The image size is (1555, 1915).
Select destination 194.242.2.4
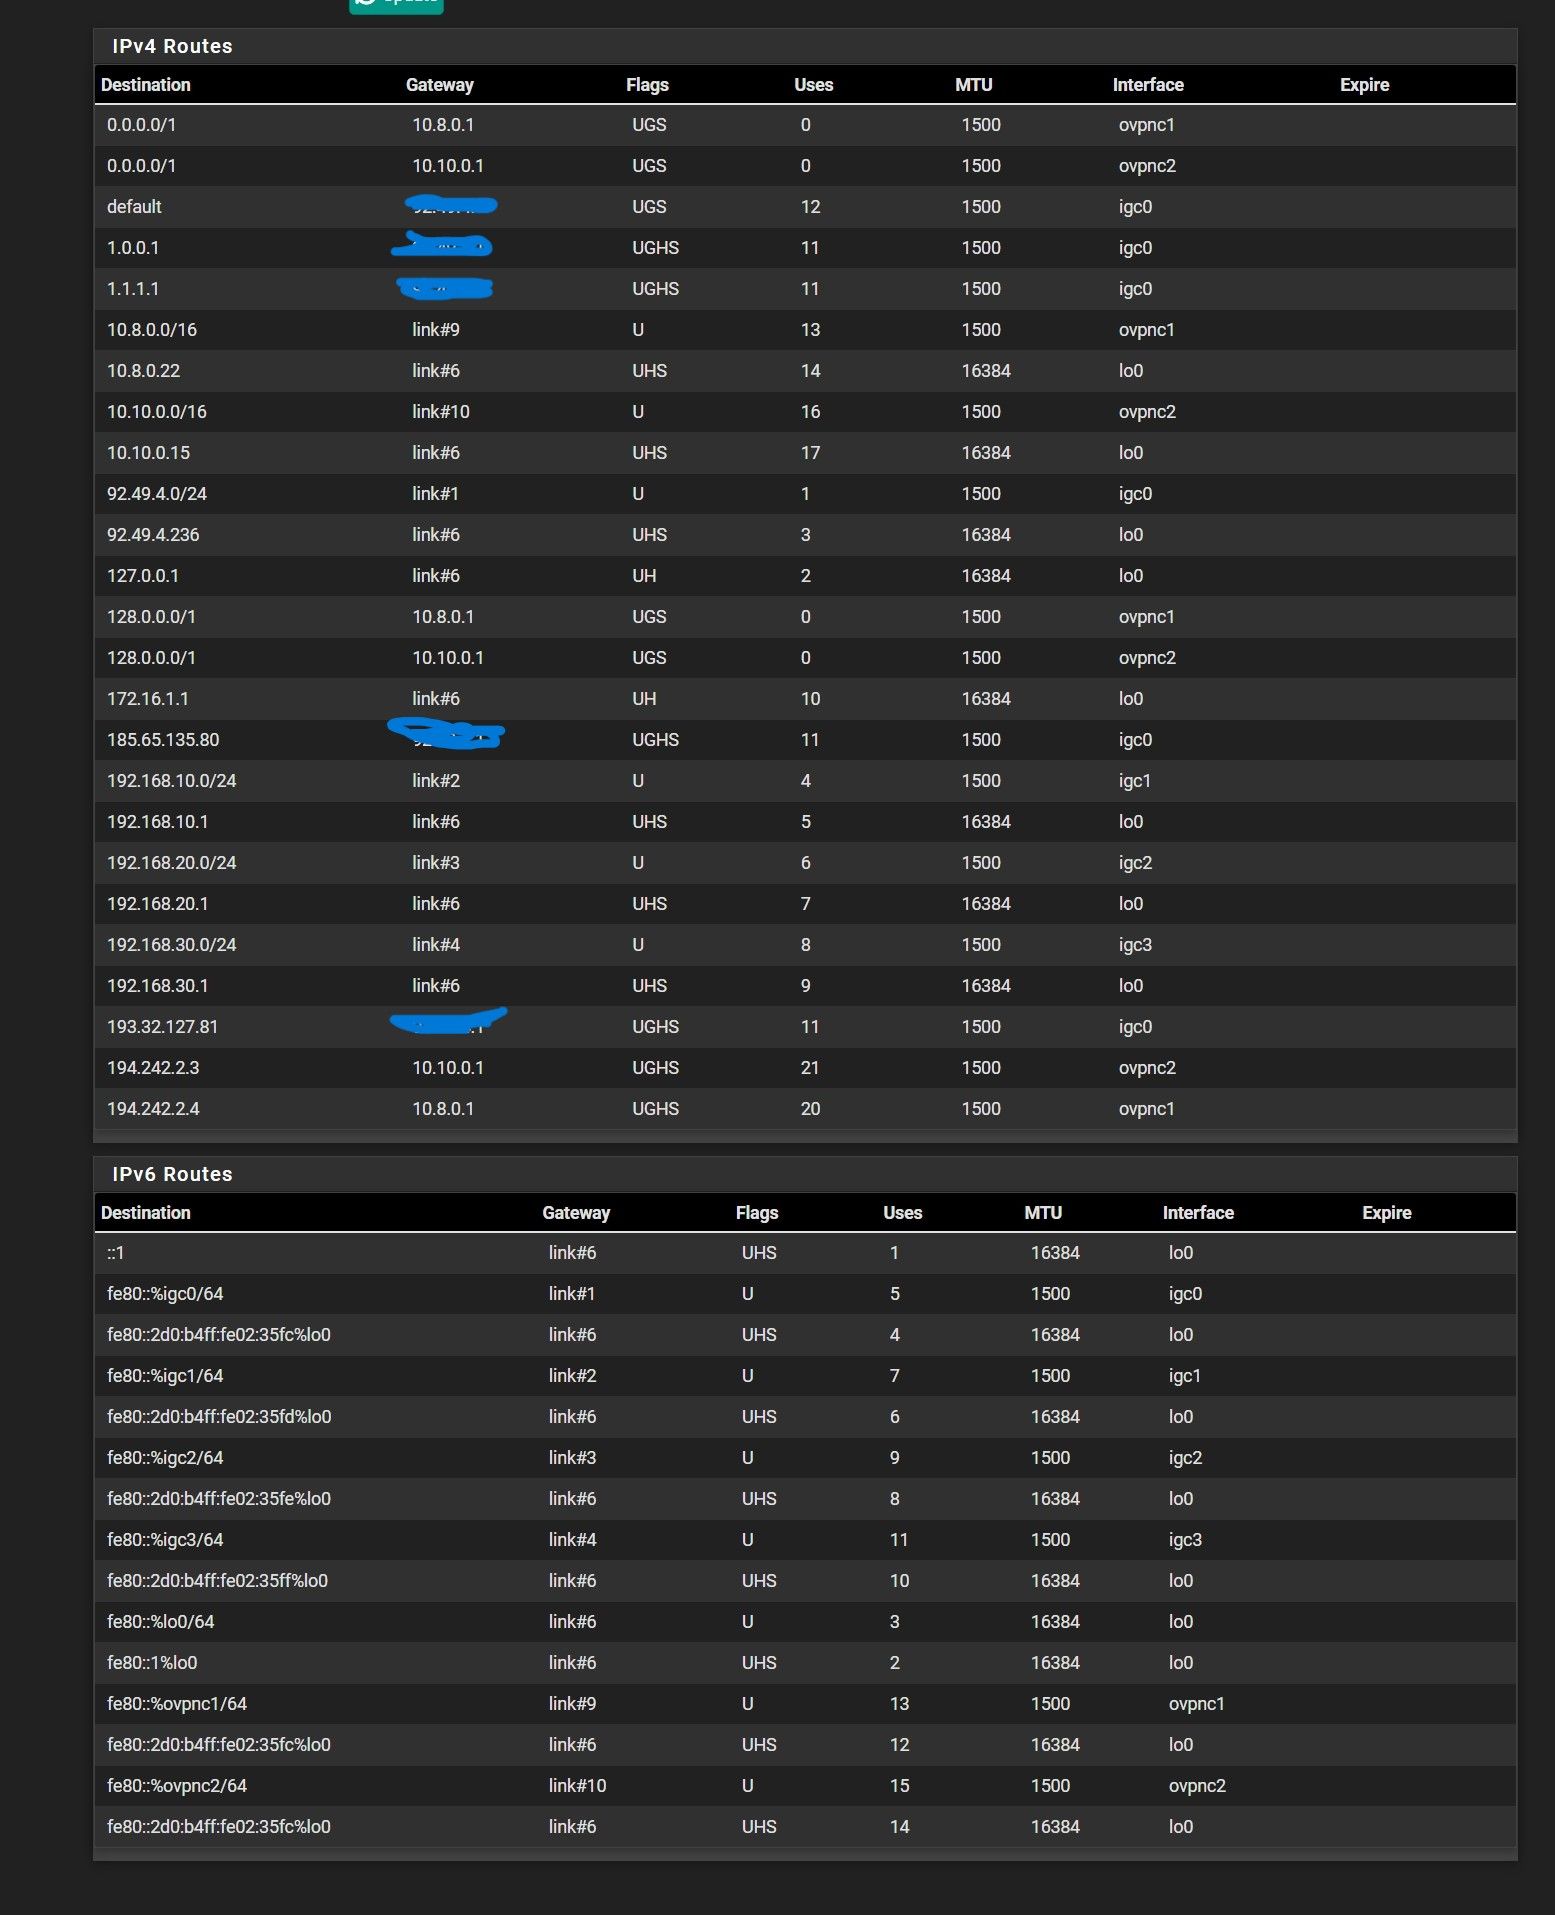point(153,1109)
